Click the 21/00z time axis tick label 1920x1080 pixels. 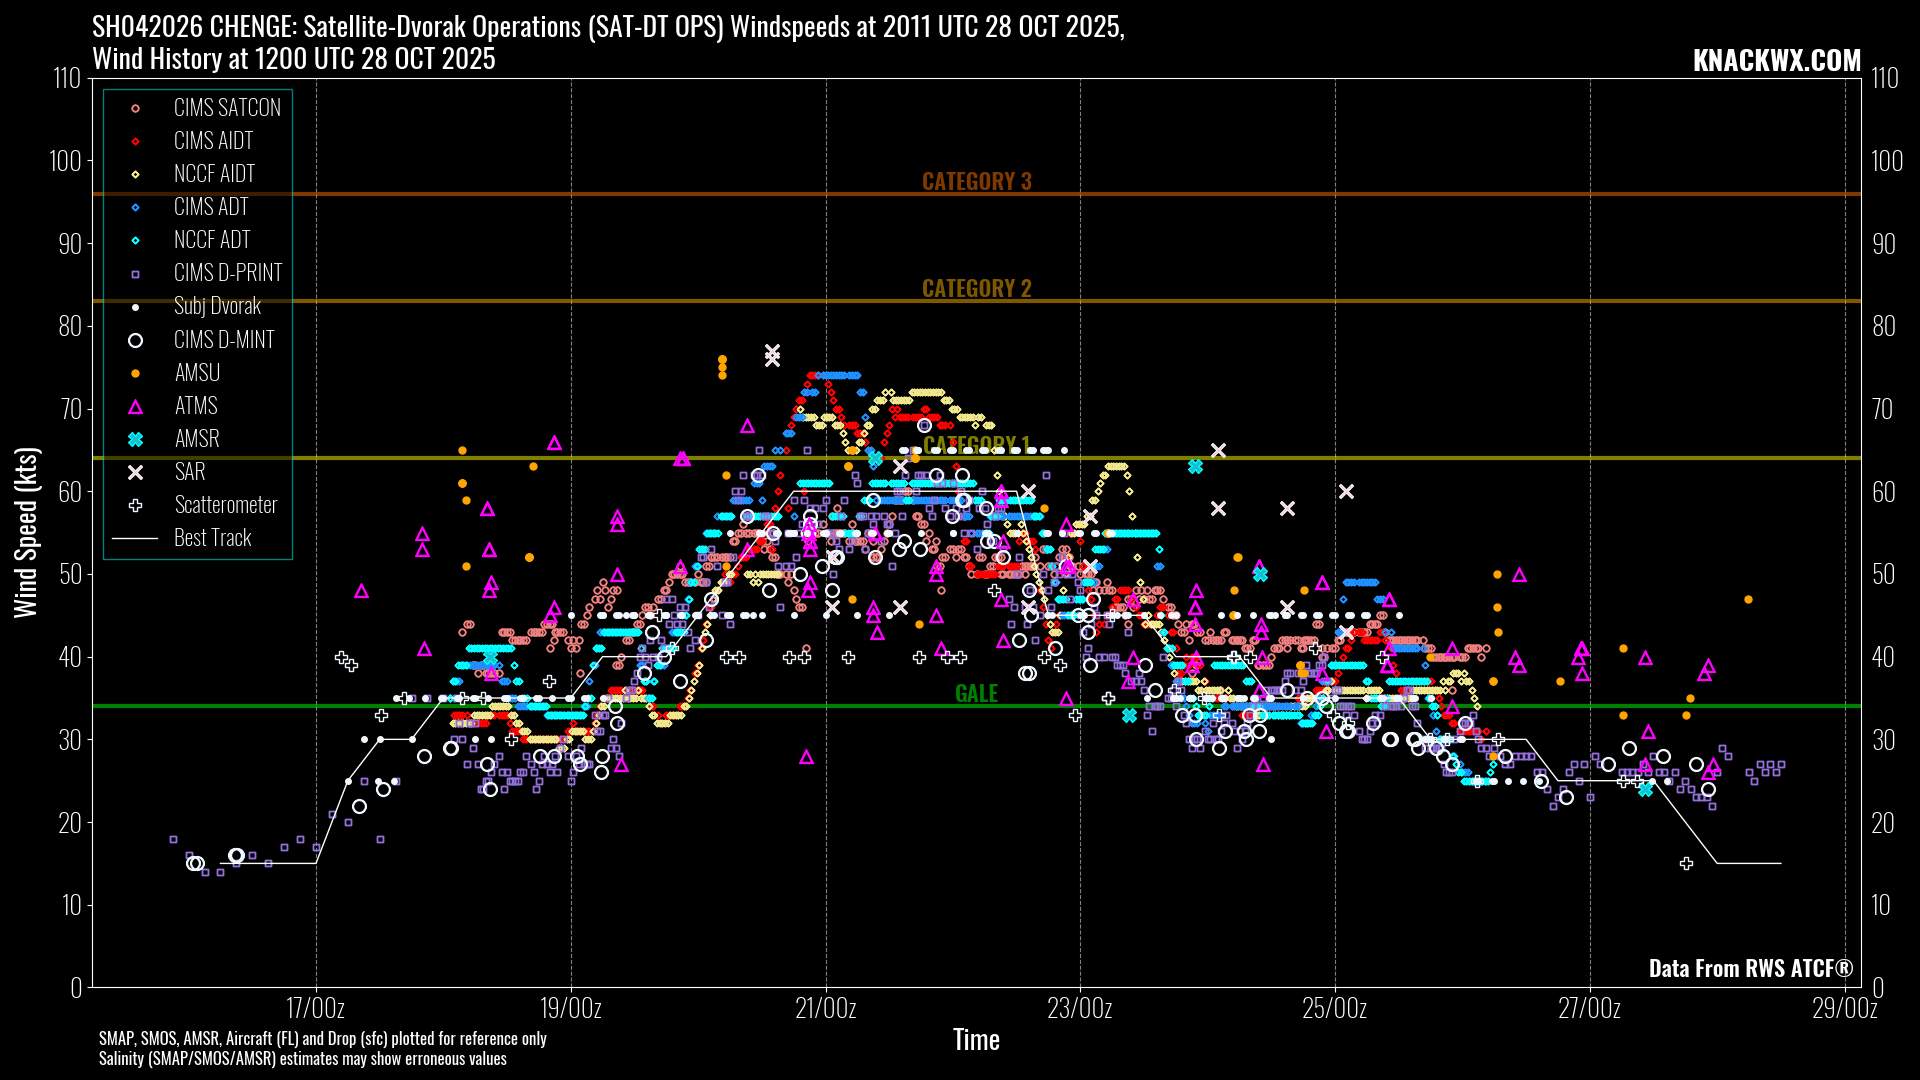826,1008
